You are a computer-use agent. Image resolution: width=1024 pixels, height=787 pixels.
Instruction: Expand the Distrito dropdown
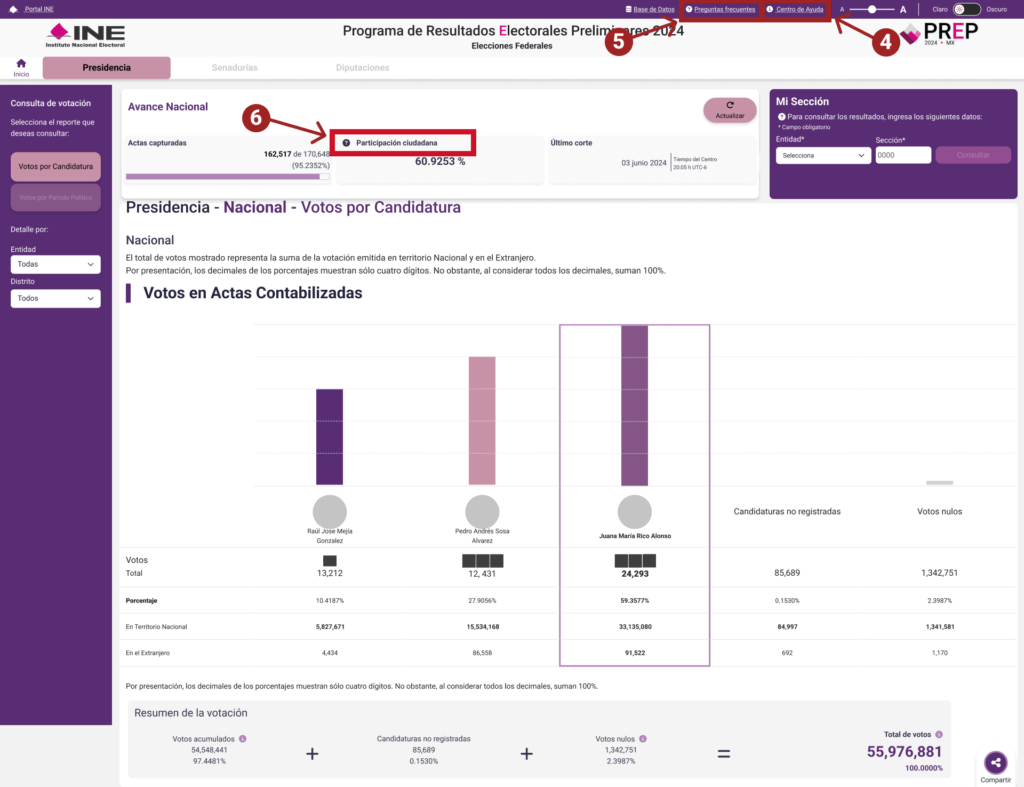pos(56,298)
